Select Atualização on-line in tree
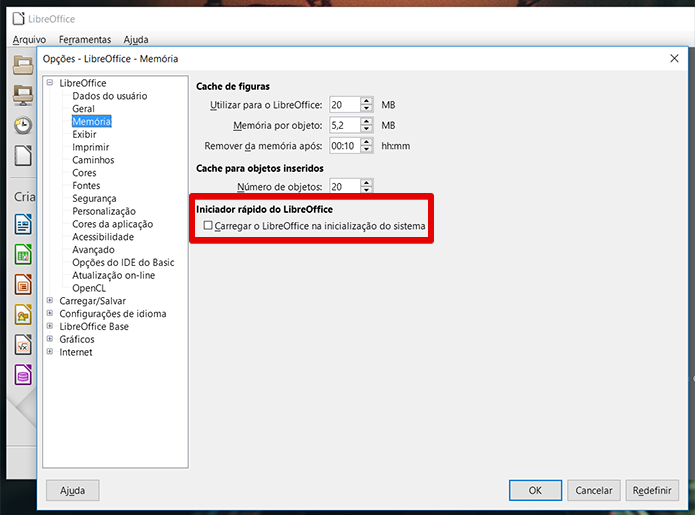This screenshot has width=695, height=515. (x=113, y=276)
